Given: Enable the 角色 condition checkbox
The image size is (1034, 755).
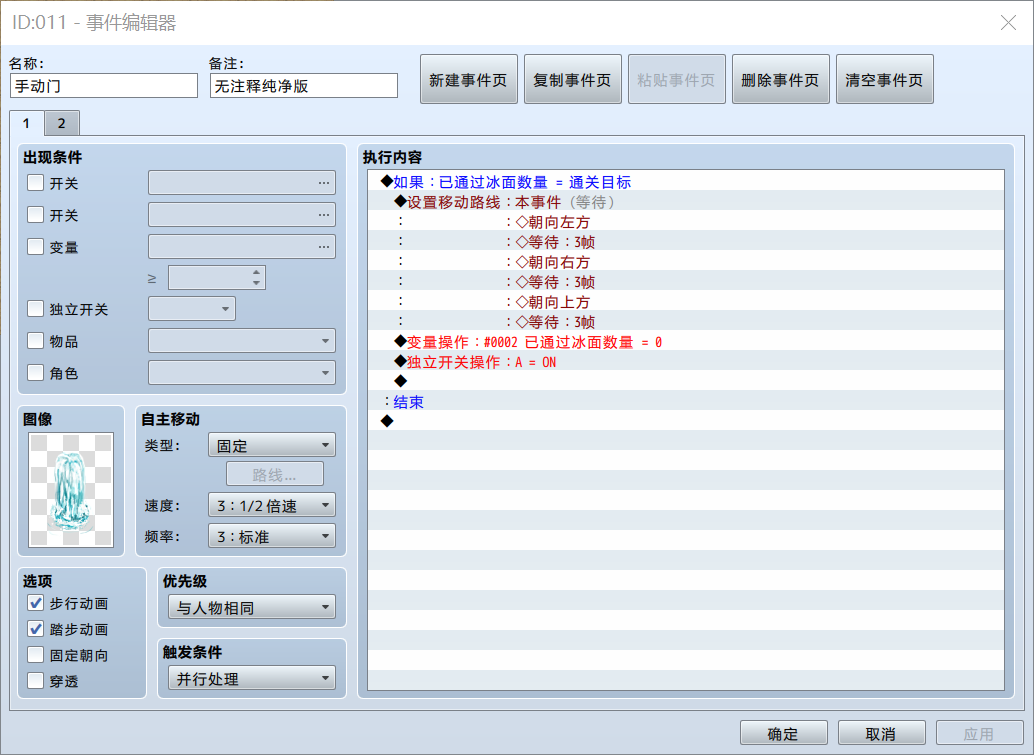Looking at the screenshot, I should (x=36, y=373).
